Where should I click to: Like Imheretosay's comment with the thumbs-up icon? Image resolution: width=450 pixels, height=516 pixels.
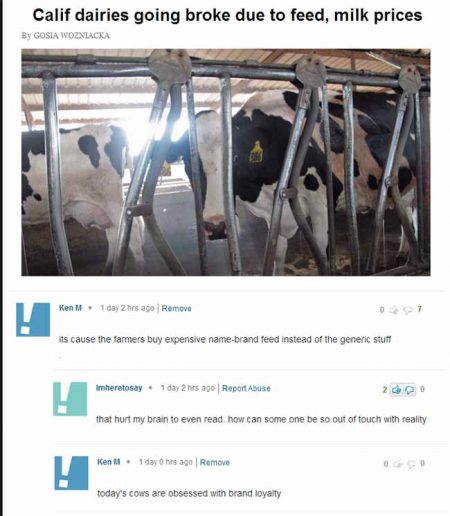tap(397, 389)
